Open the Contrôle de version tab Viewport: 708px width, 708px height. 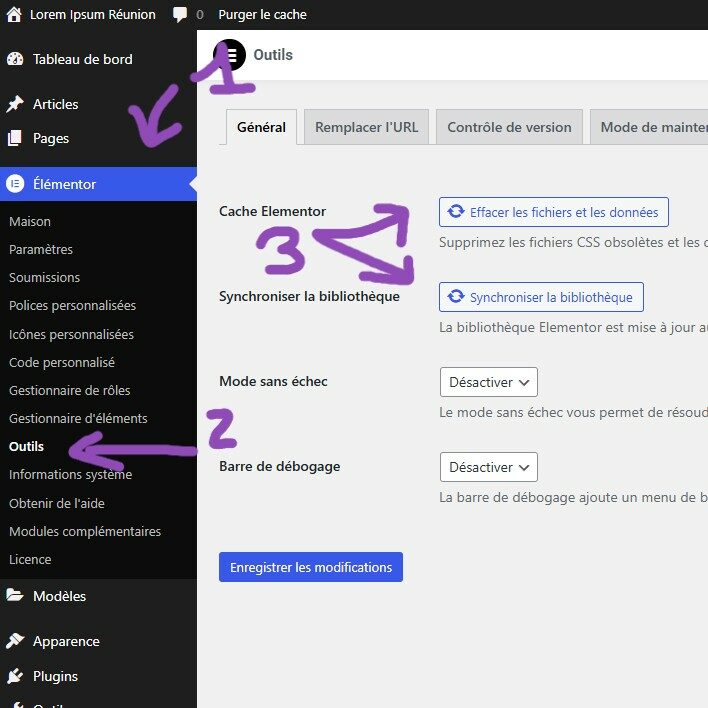tap(509, 127)
